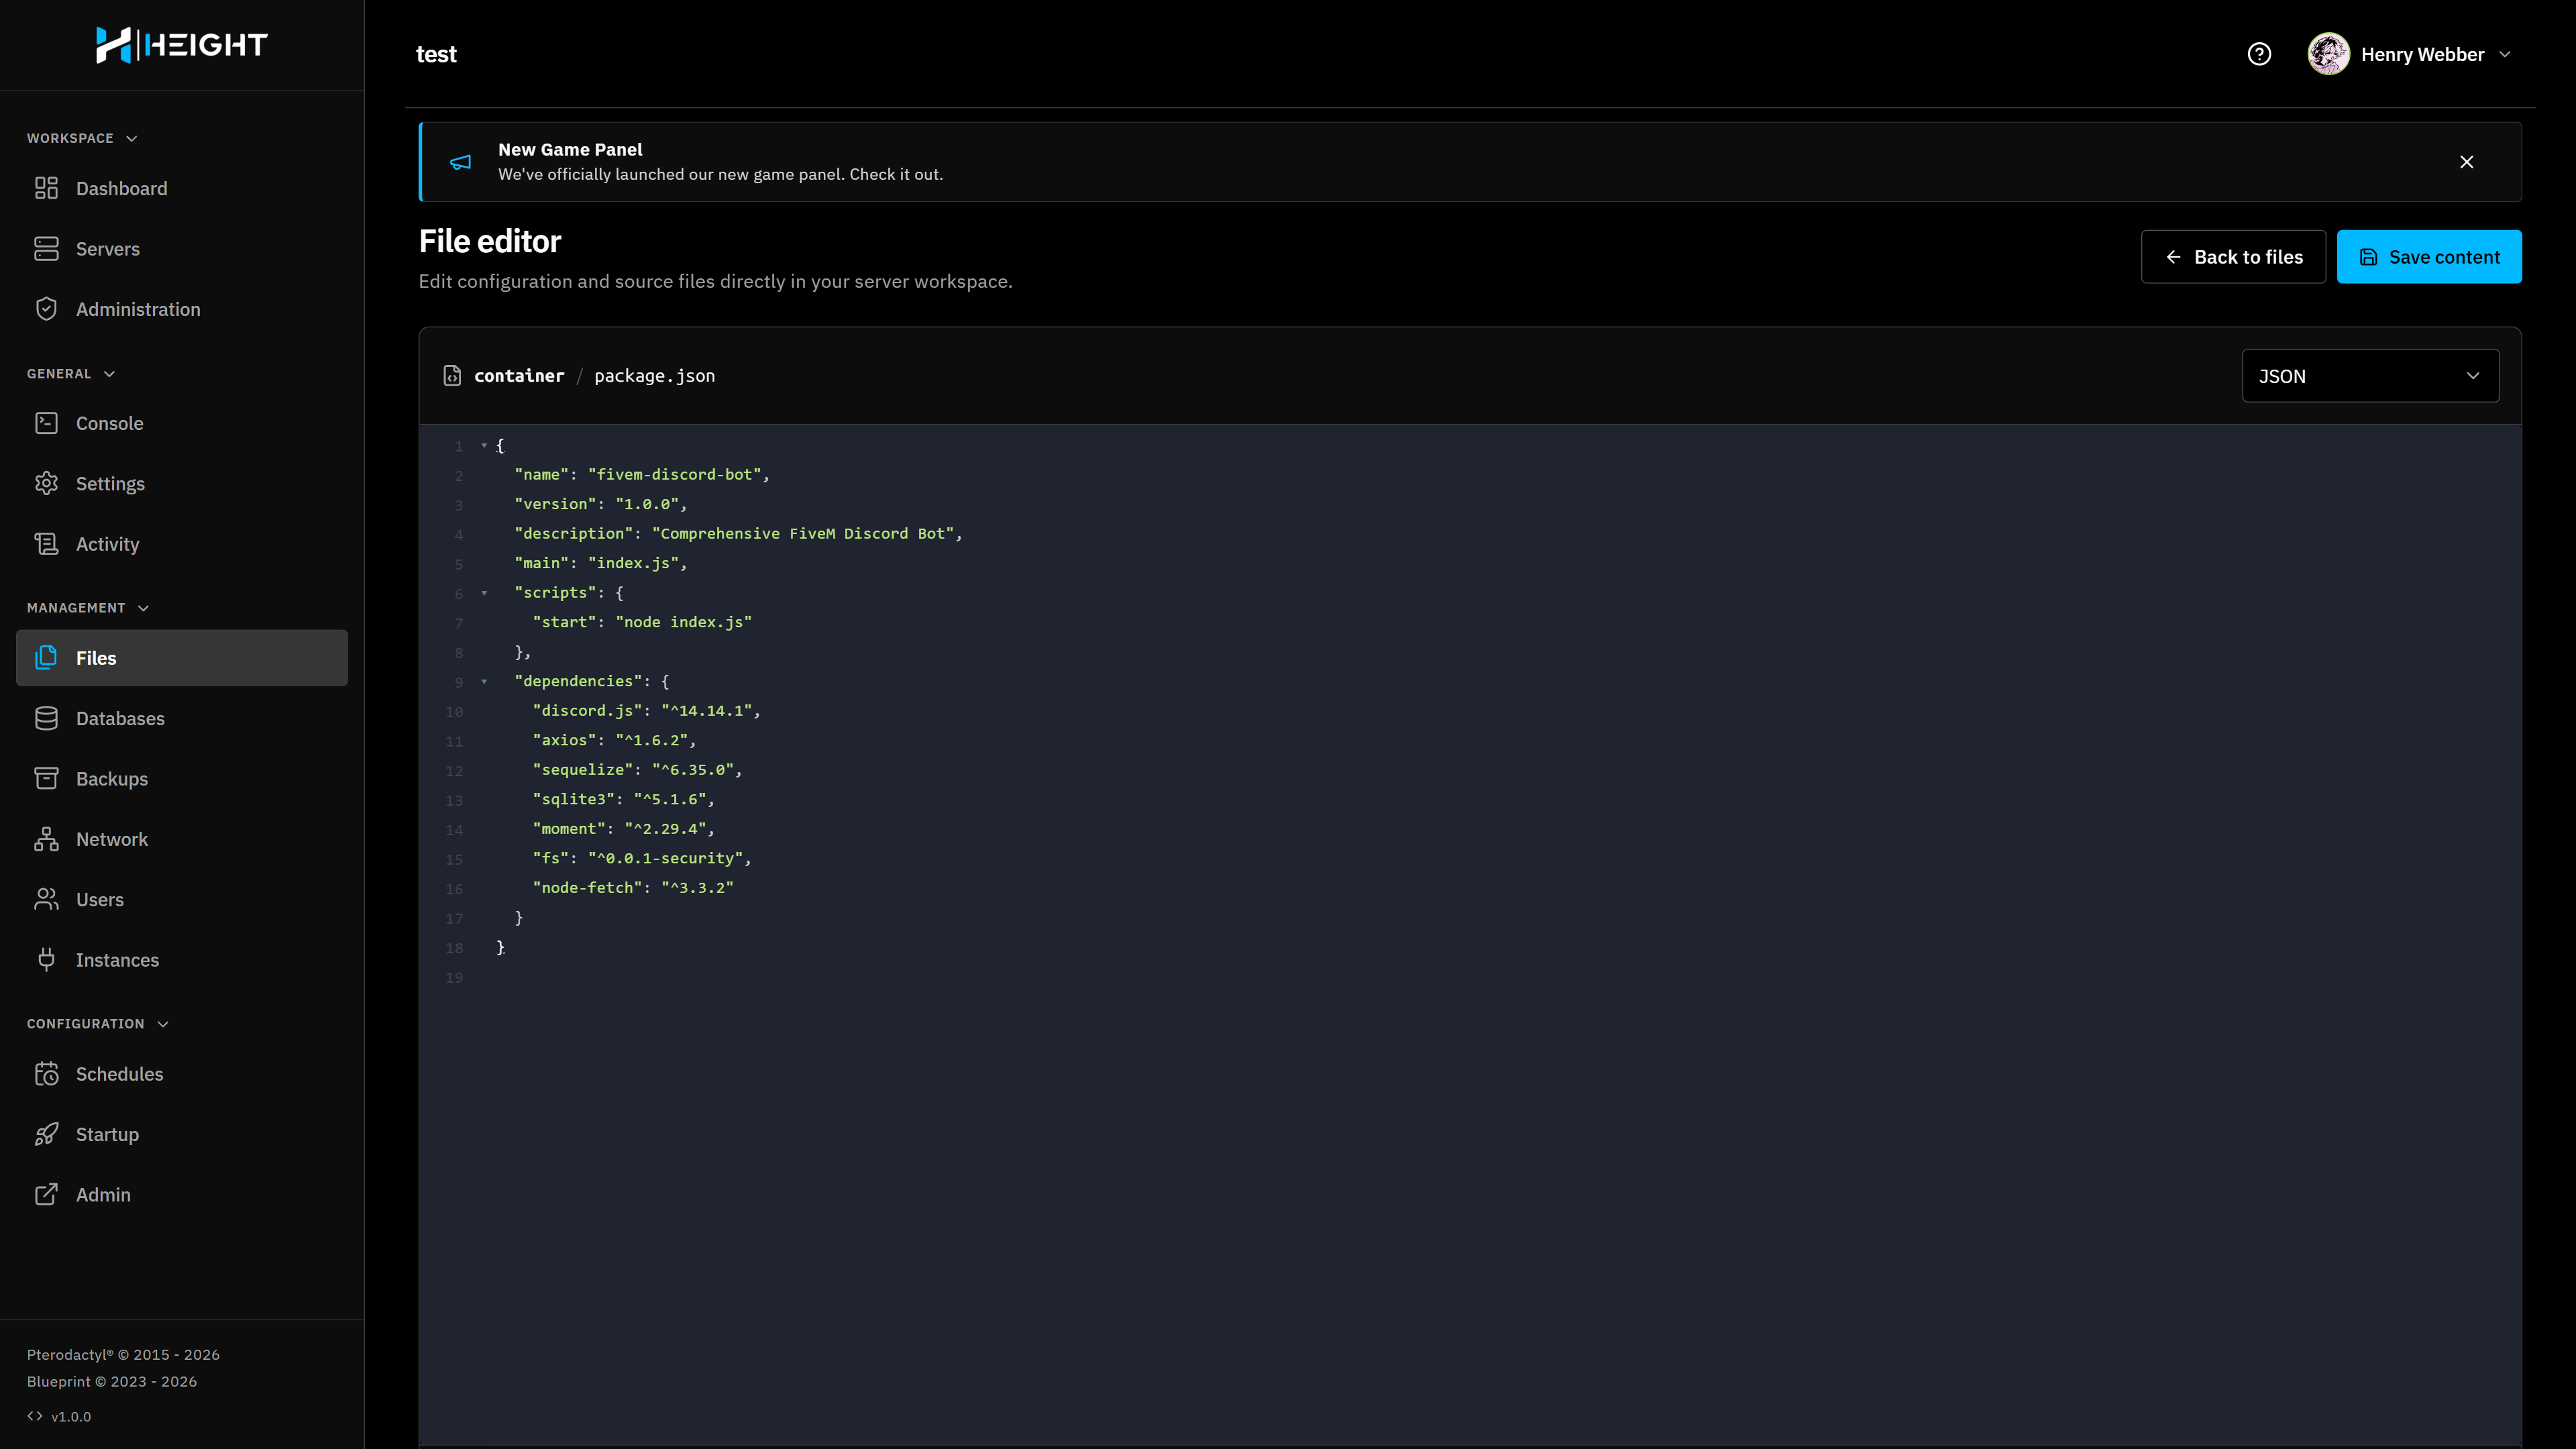
Task: Click the Admin external link icon
Action: [46, 1195]
